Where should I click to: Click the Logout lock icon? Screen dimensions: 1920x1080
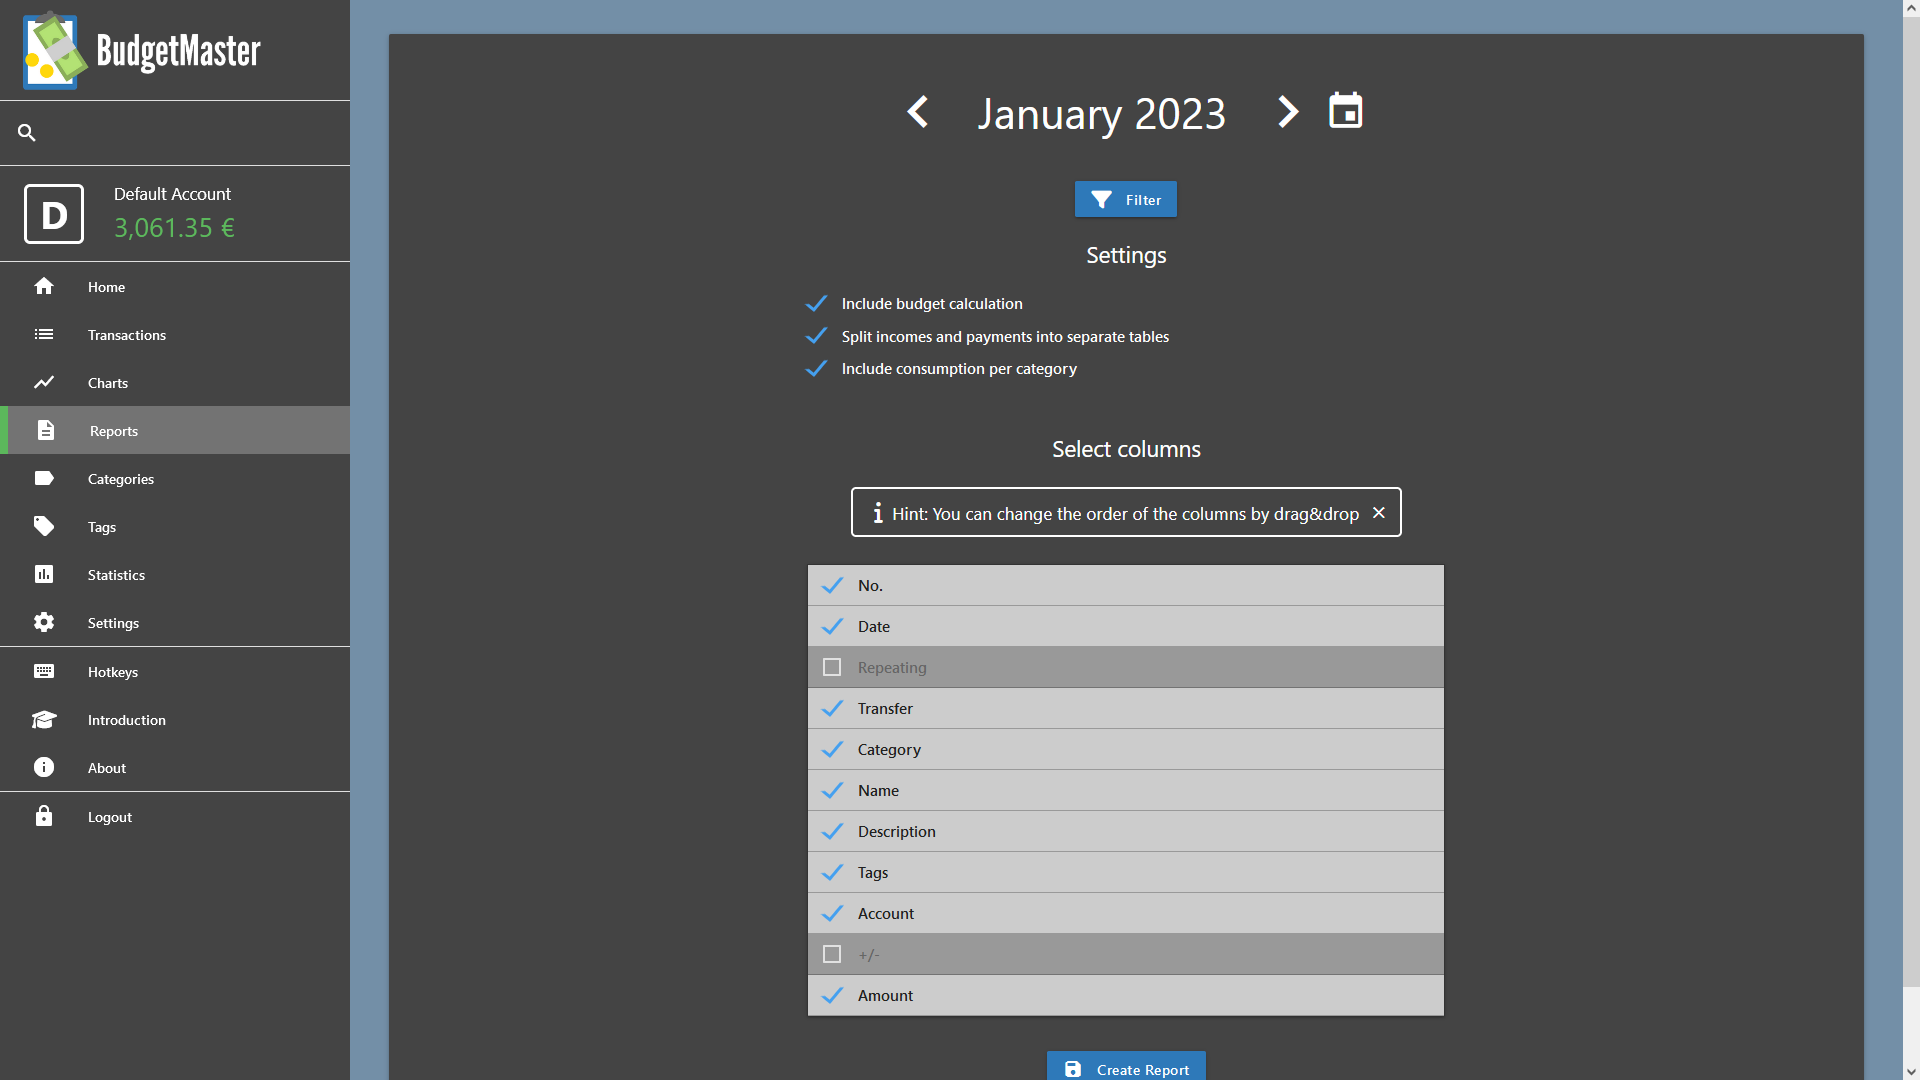(44, 816)
